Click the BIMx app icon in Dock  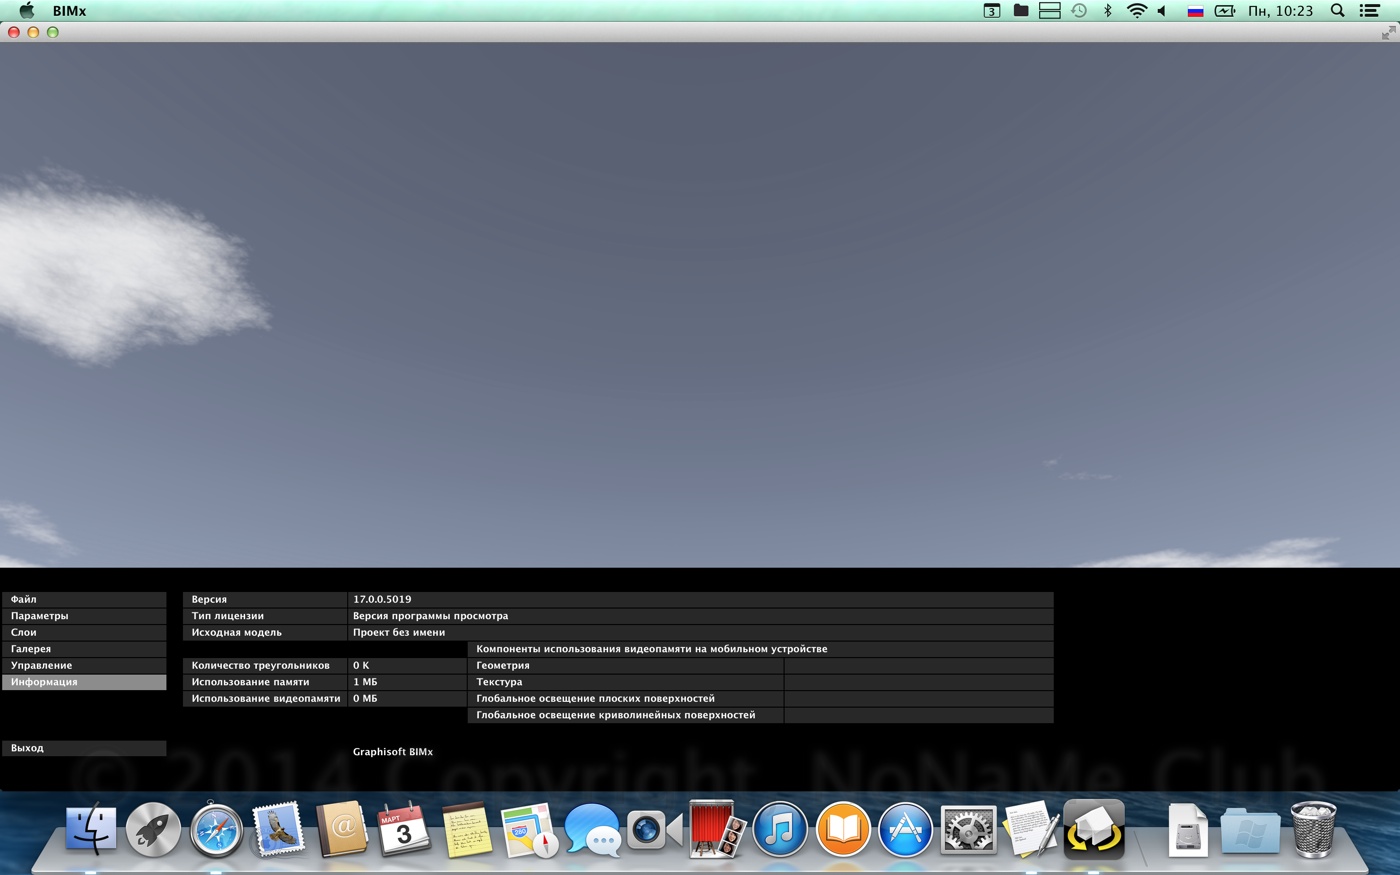(1094, 830)
